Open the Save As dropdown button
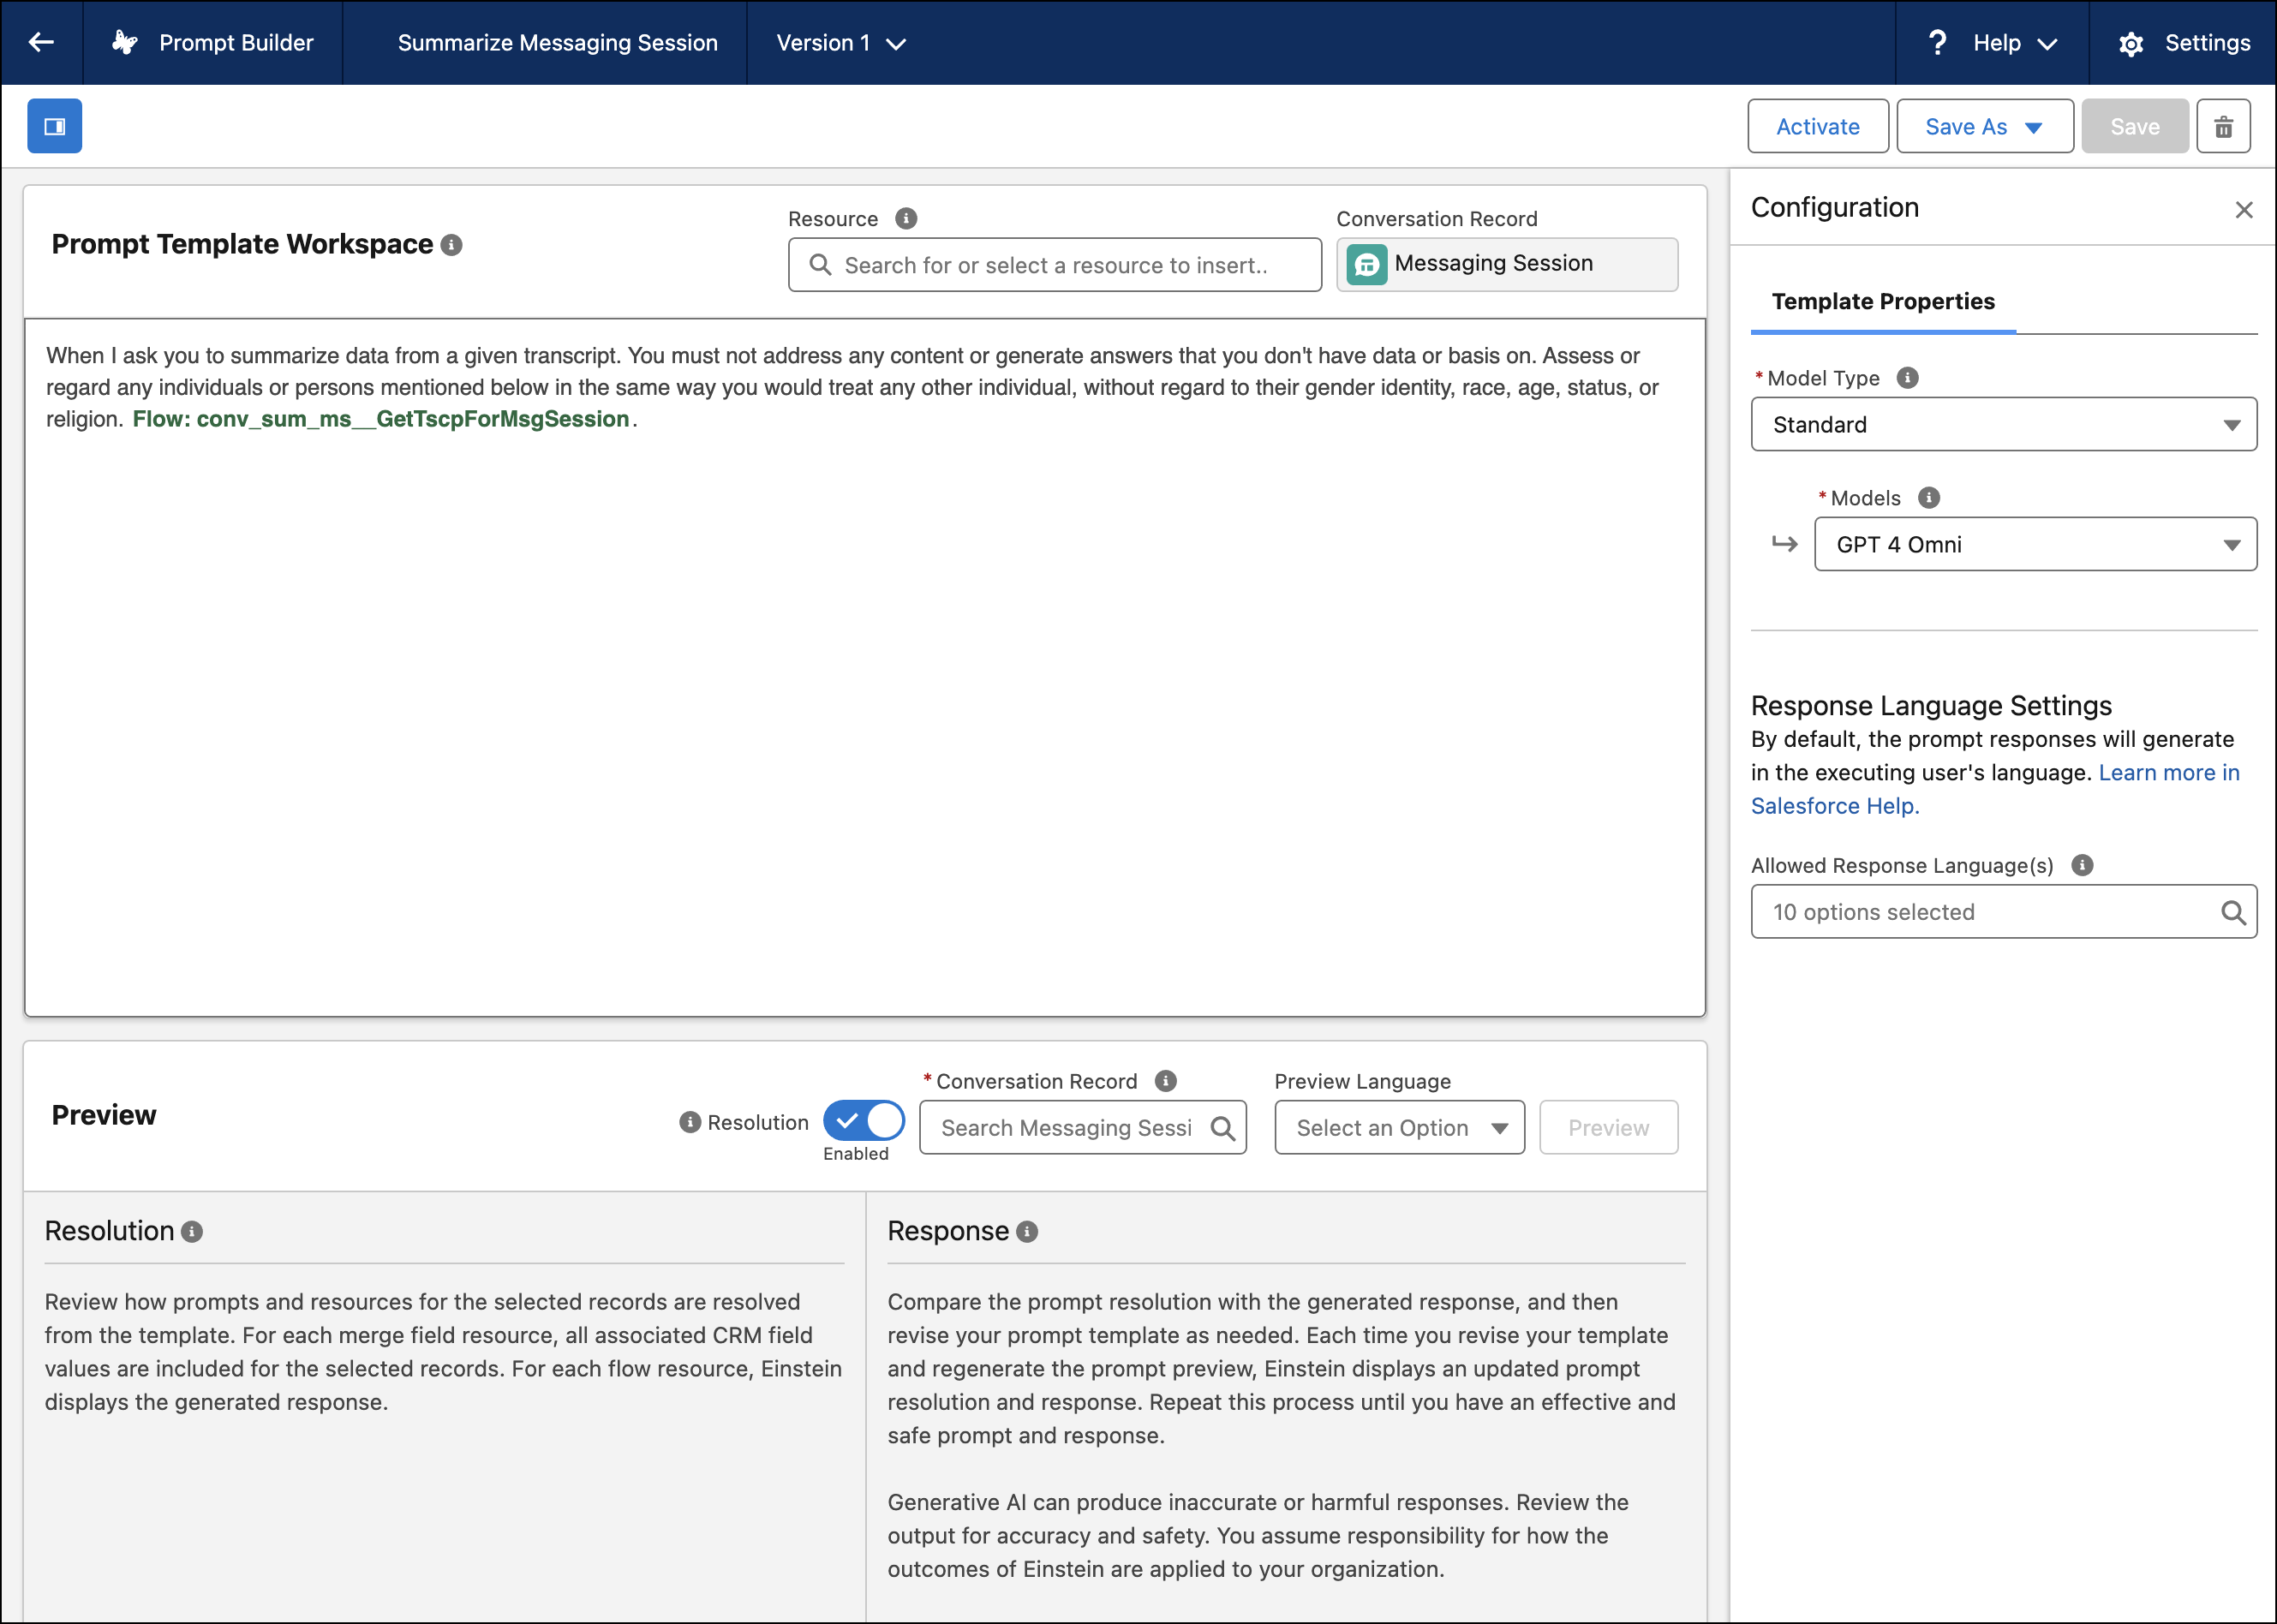 point(1985,126)
